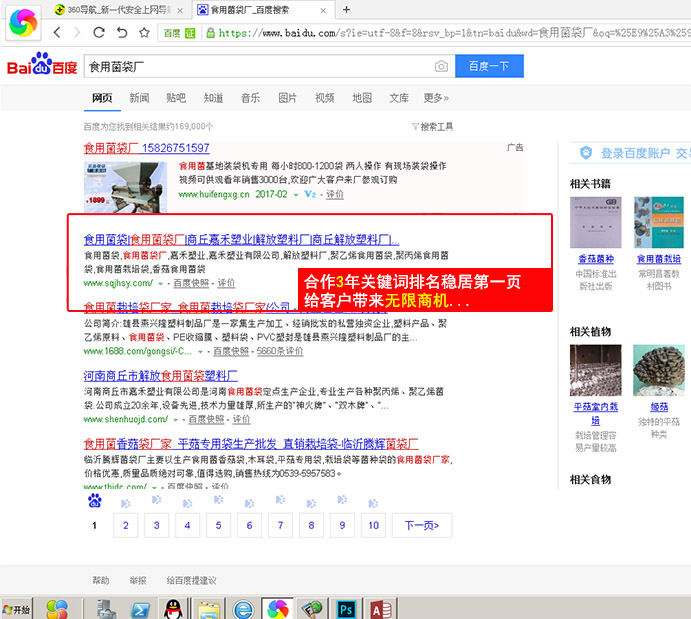Click the 登录百度账户 link
The image size is (691, 619).
pos(635,153)
